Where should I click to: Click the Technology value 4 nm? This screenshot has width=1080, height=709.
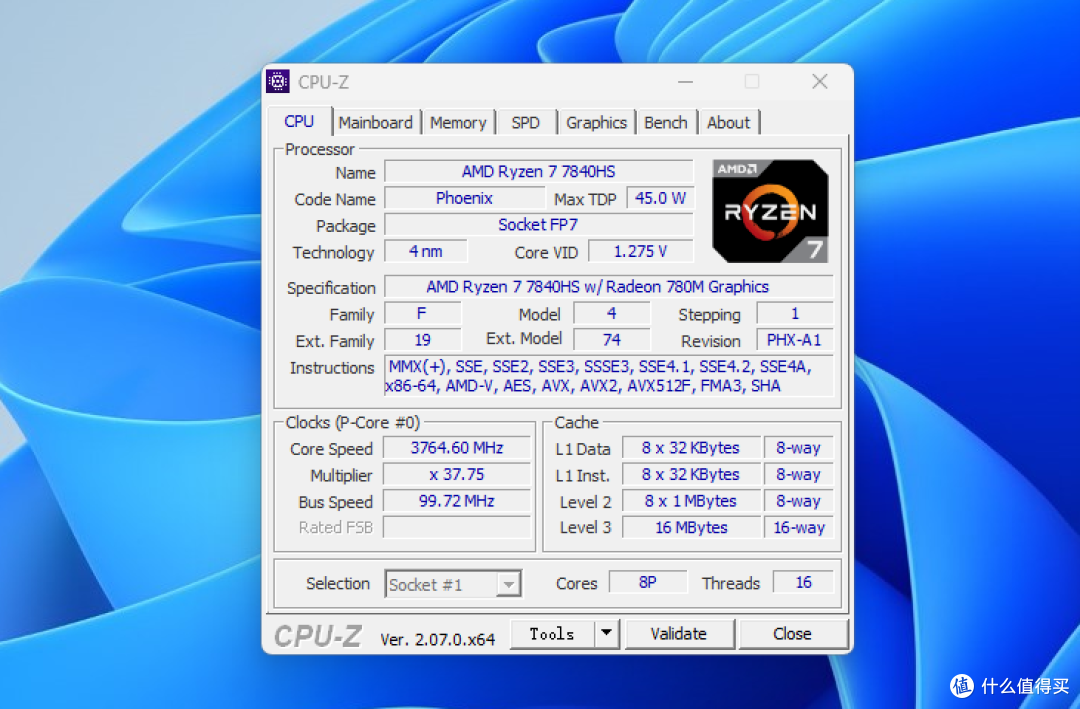[x=426, y=251]
